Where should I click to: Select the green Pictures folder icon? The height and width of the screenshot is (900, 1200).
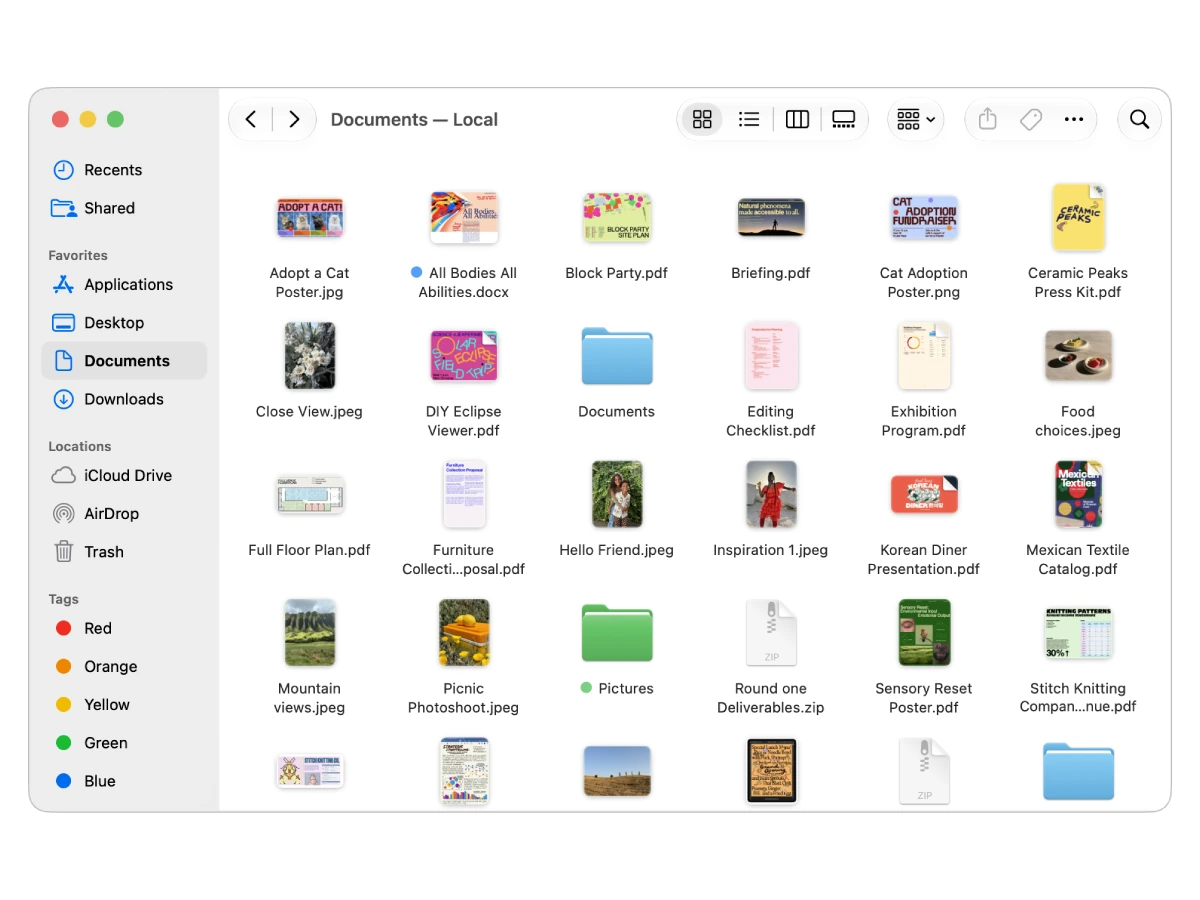[617, 633]
